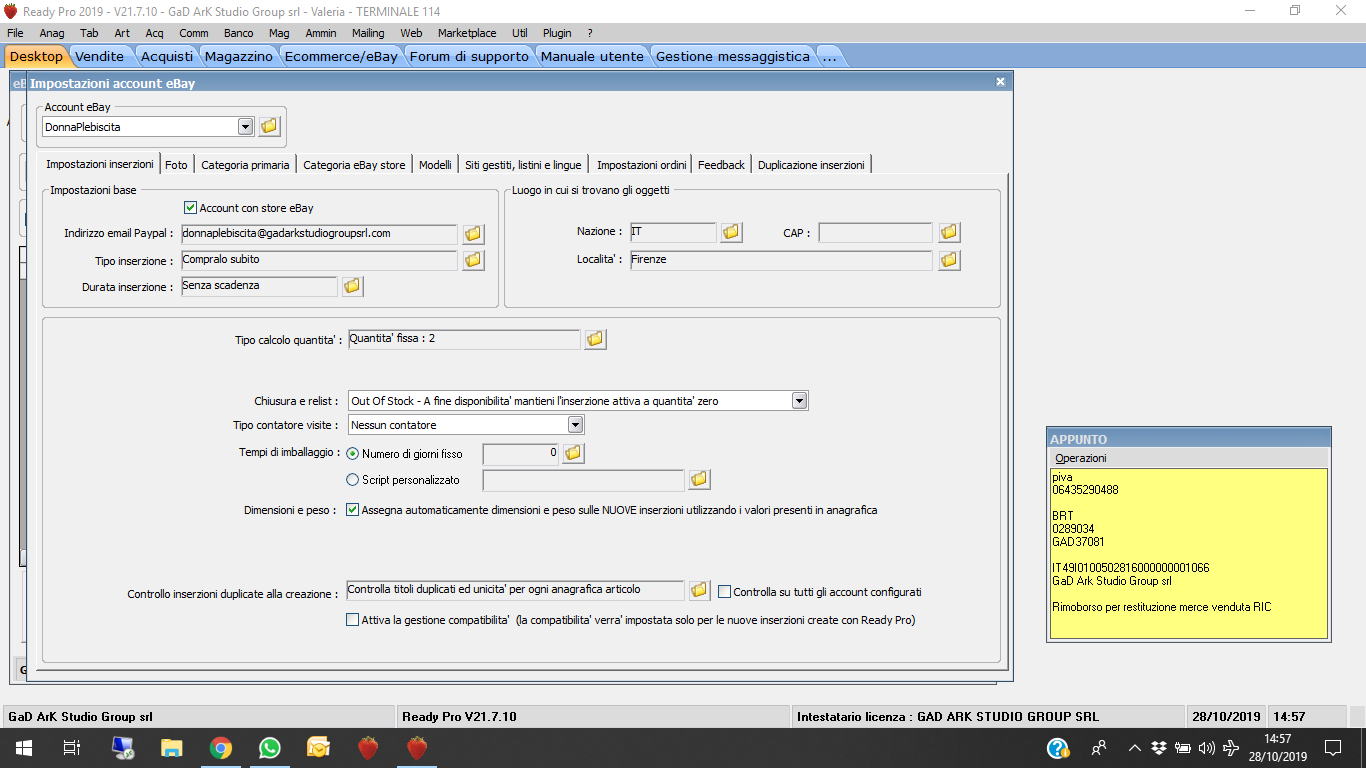1366x768 pixels.
Task: Click Task View icon in taskbar
Action: click(71, 747)
